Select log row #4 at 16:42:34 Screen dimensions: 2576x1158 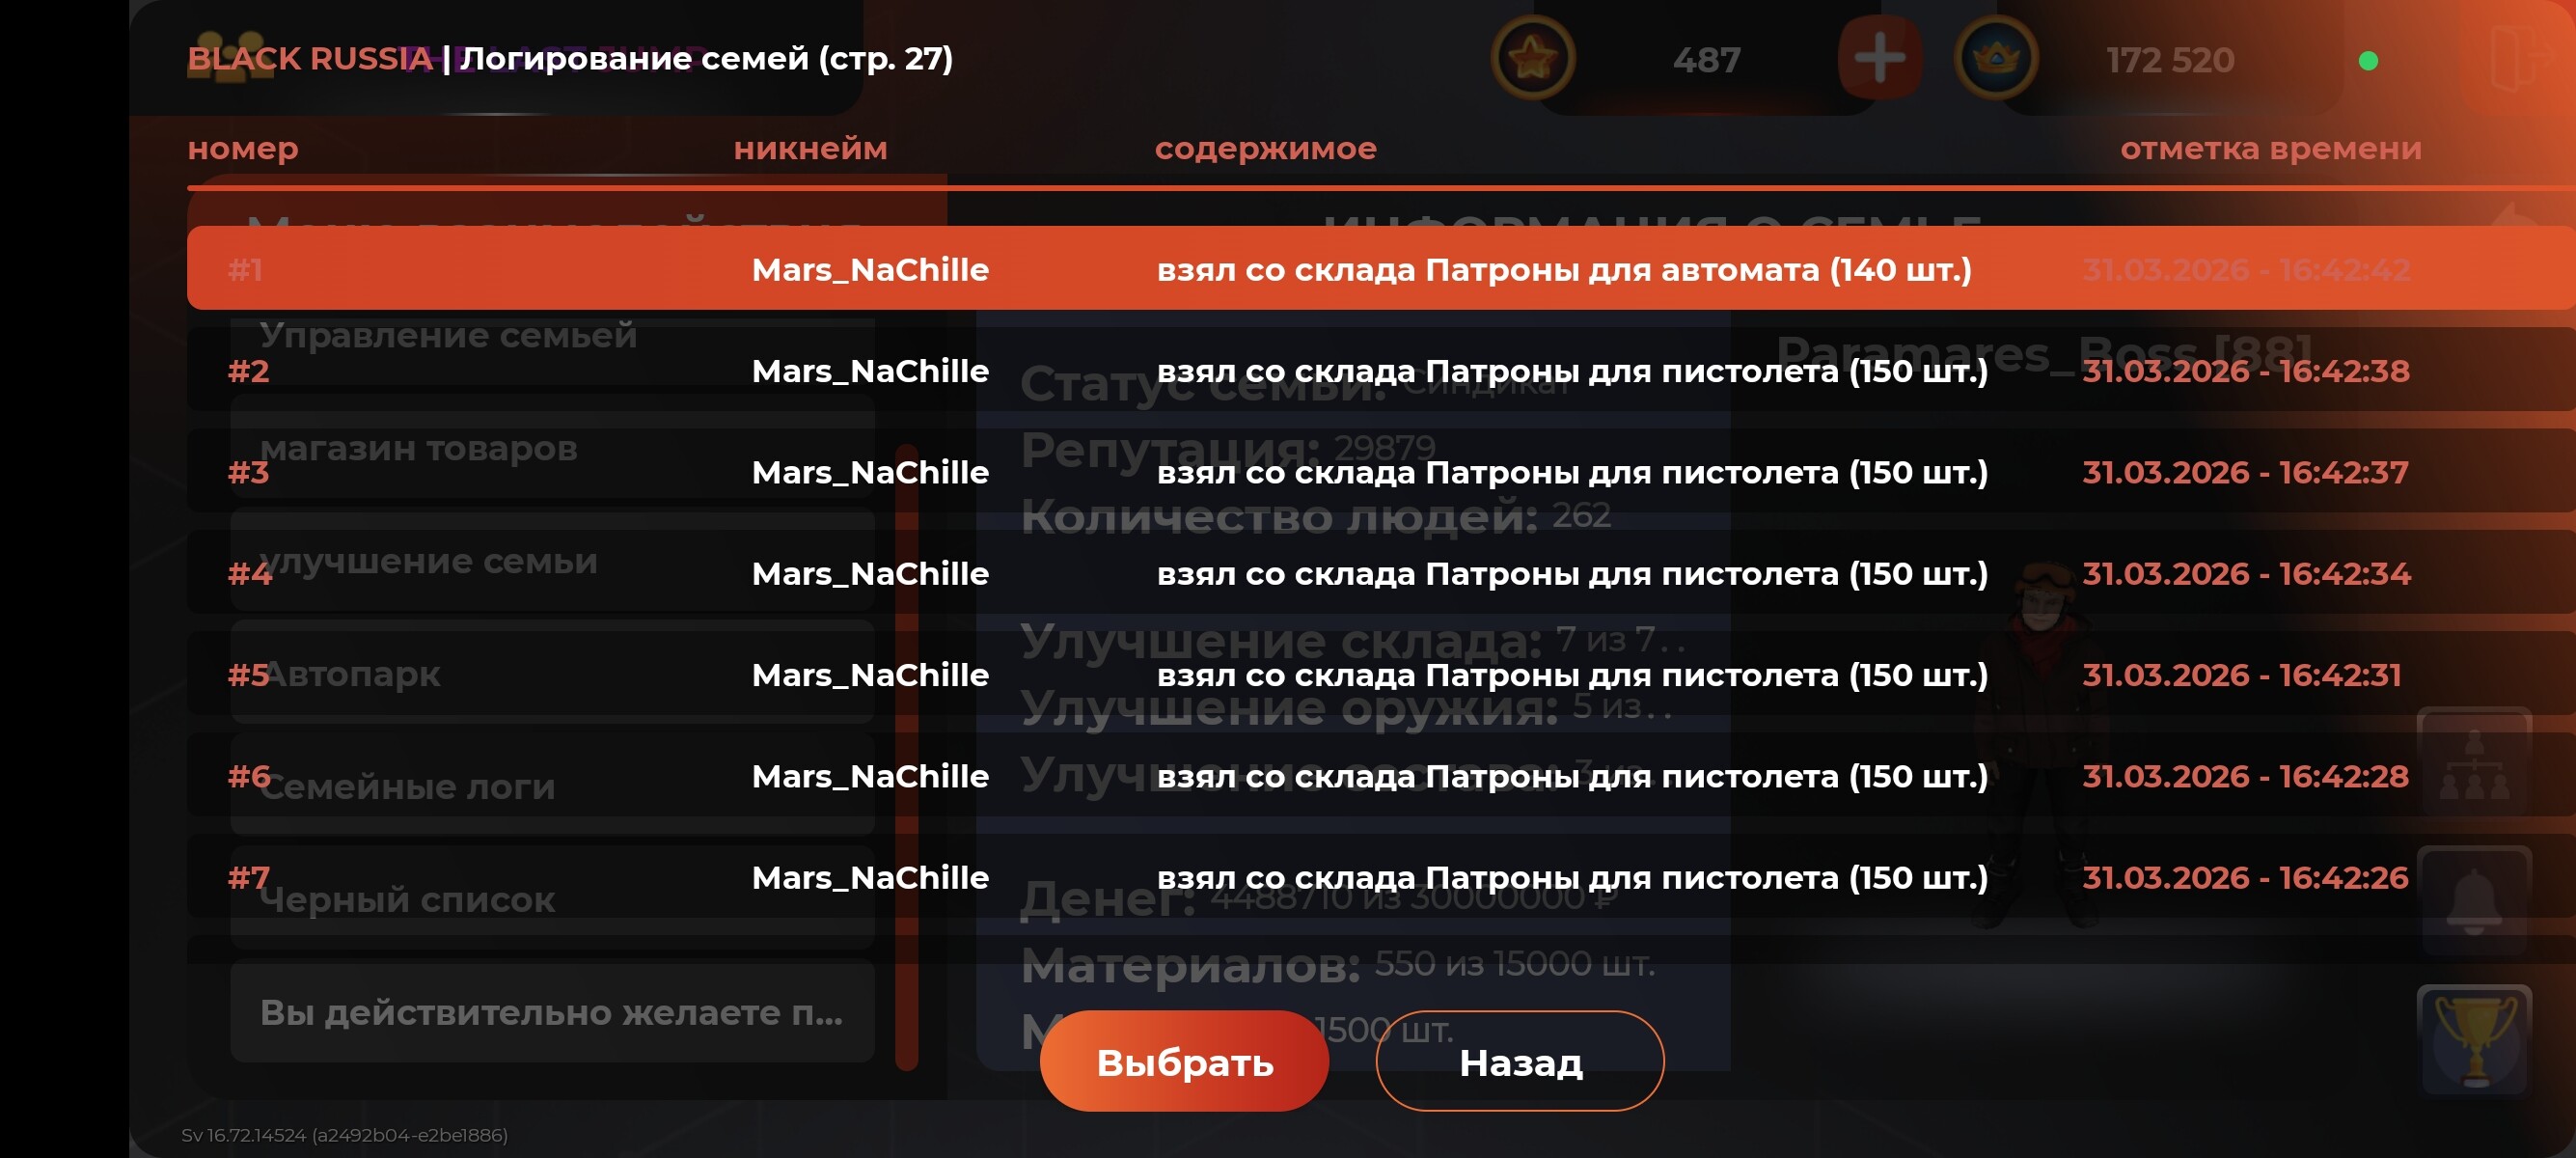pyautogui.click(x=1381, y=572)
